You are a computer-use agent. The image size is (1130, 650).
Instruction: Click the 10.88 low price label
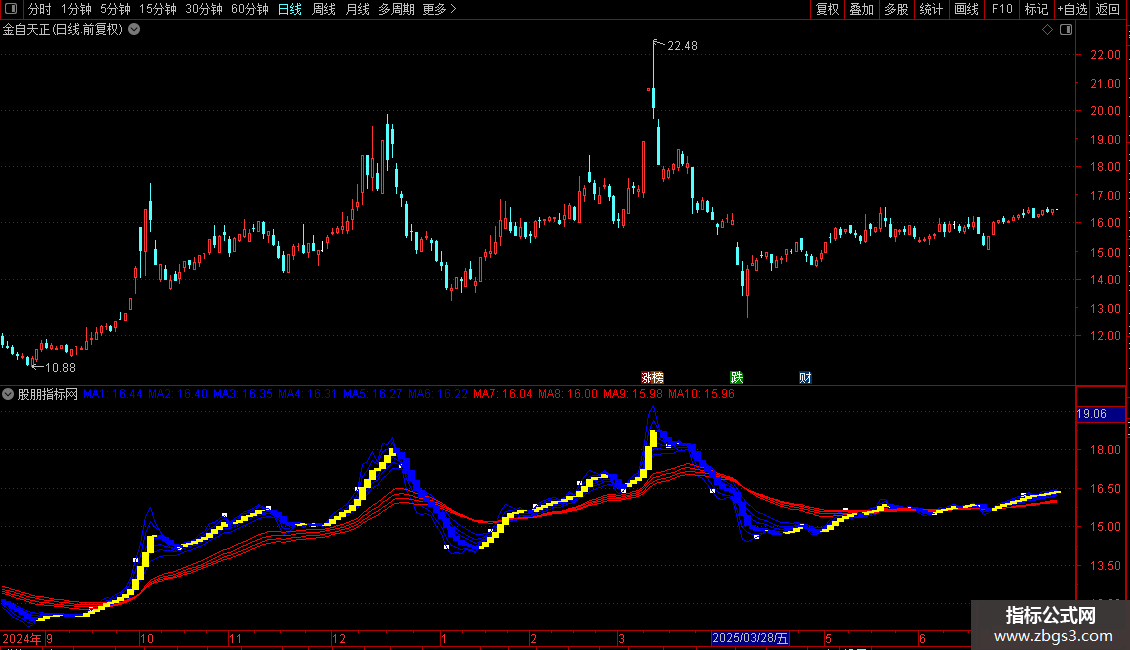[60, 368]
